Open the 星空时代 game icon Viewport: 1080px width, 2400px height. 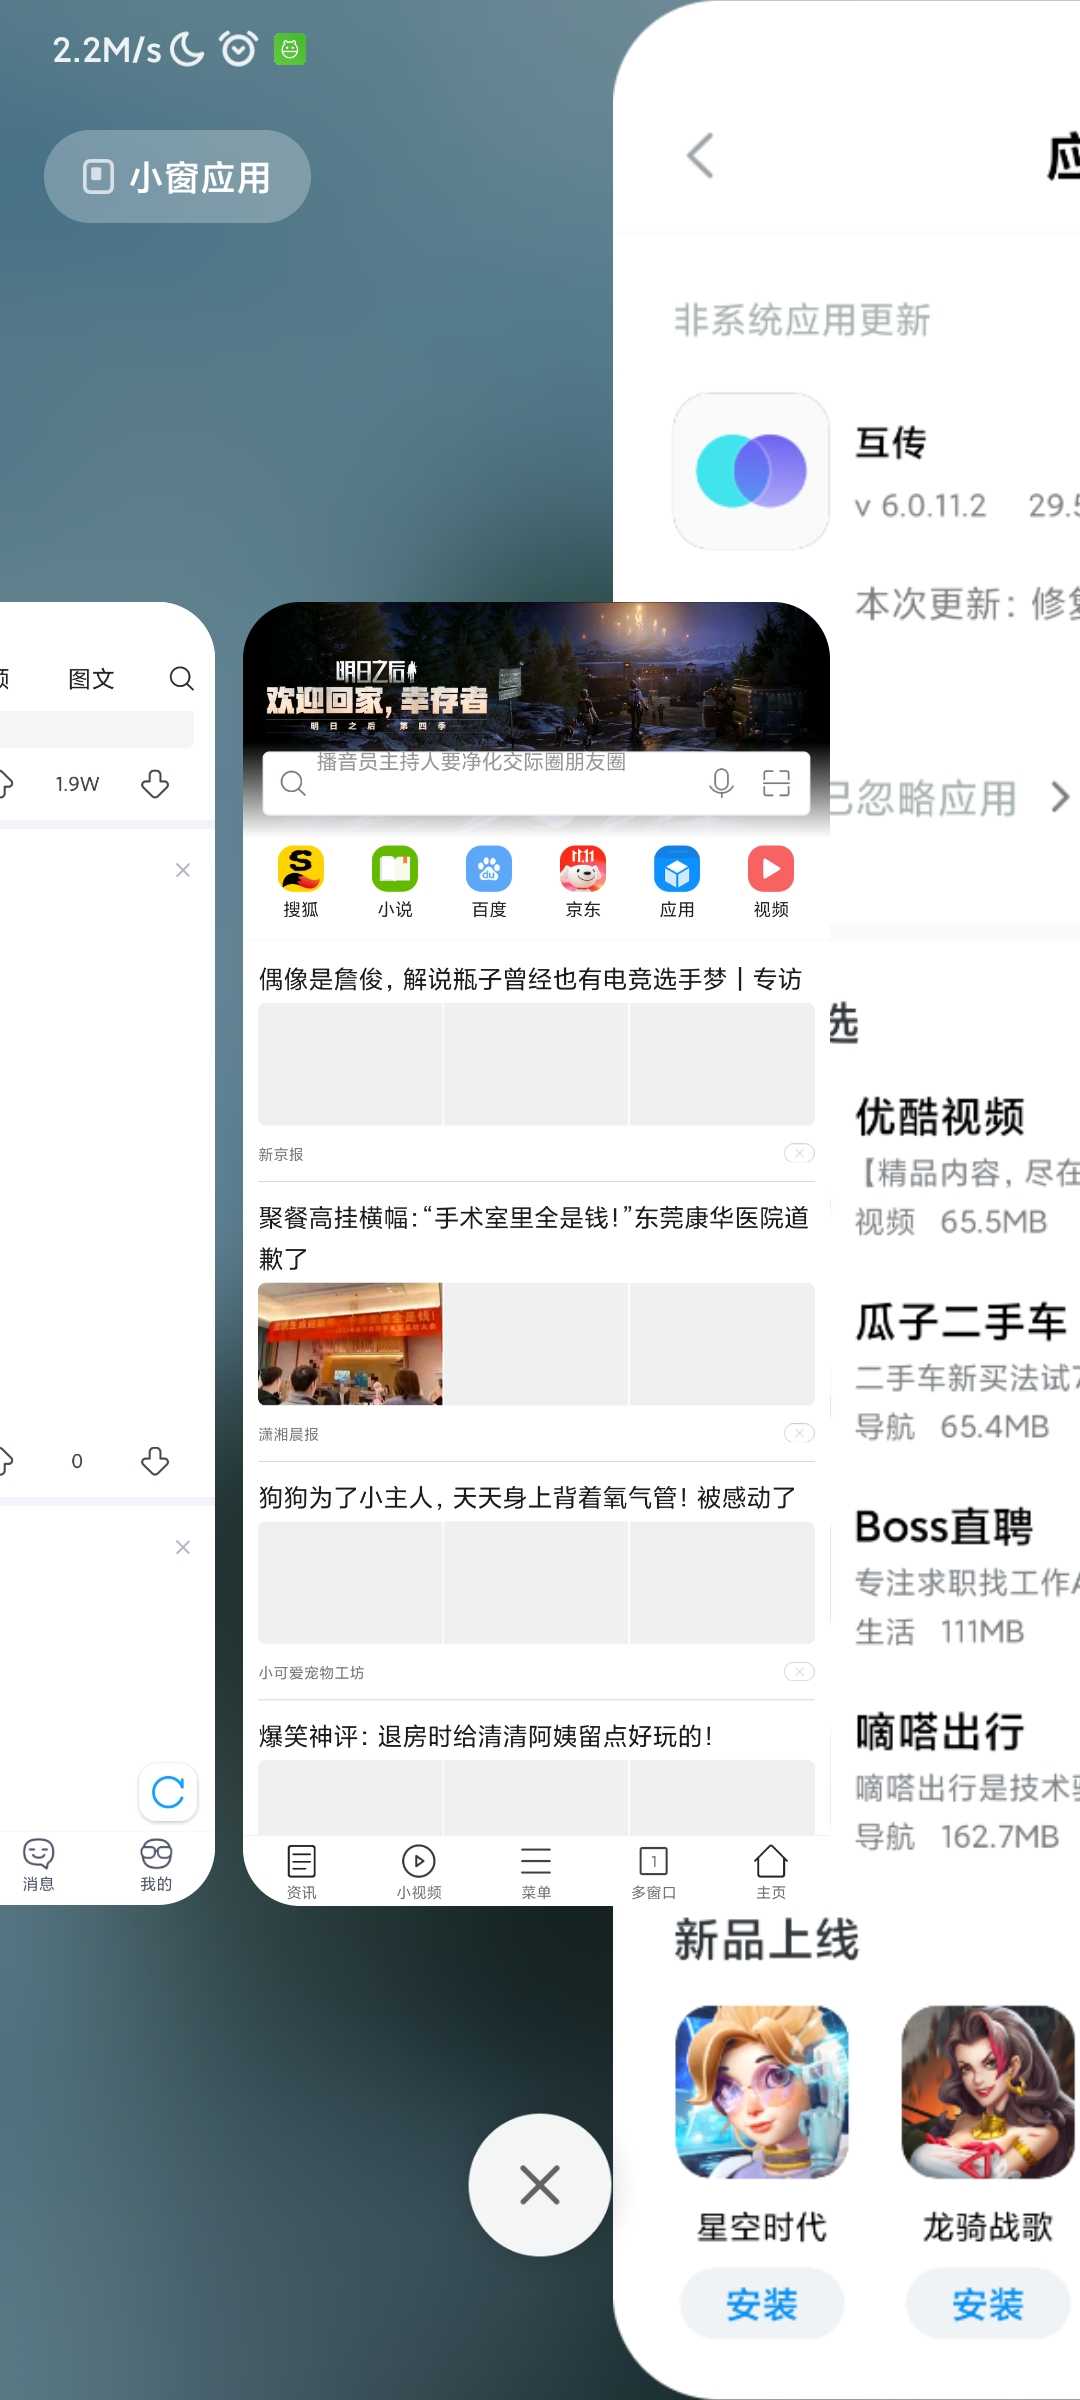tap(762, 2092)
